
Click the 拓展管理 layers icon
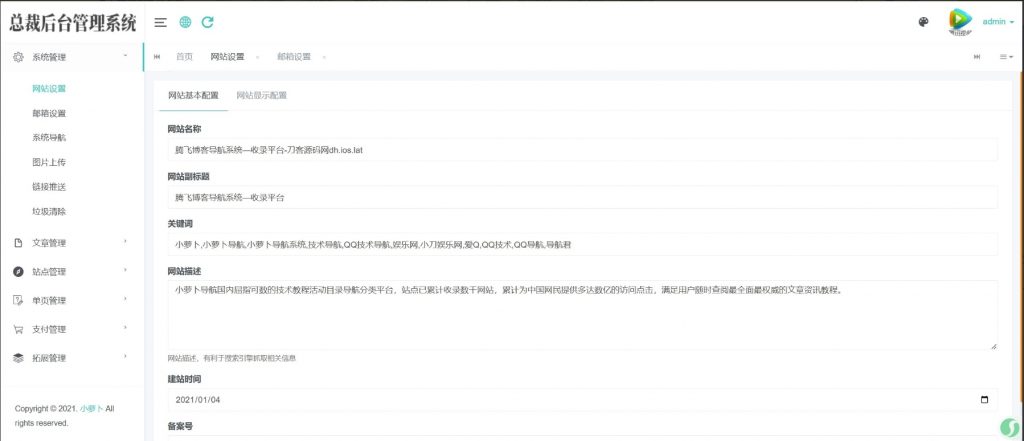18,358
